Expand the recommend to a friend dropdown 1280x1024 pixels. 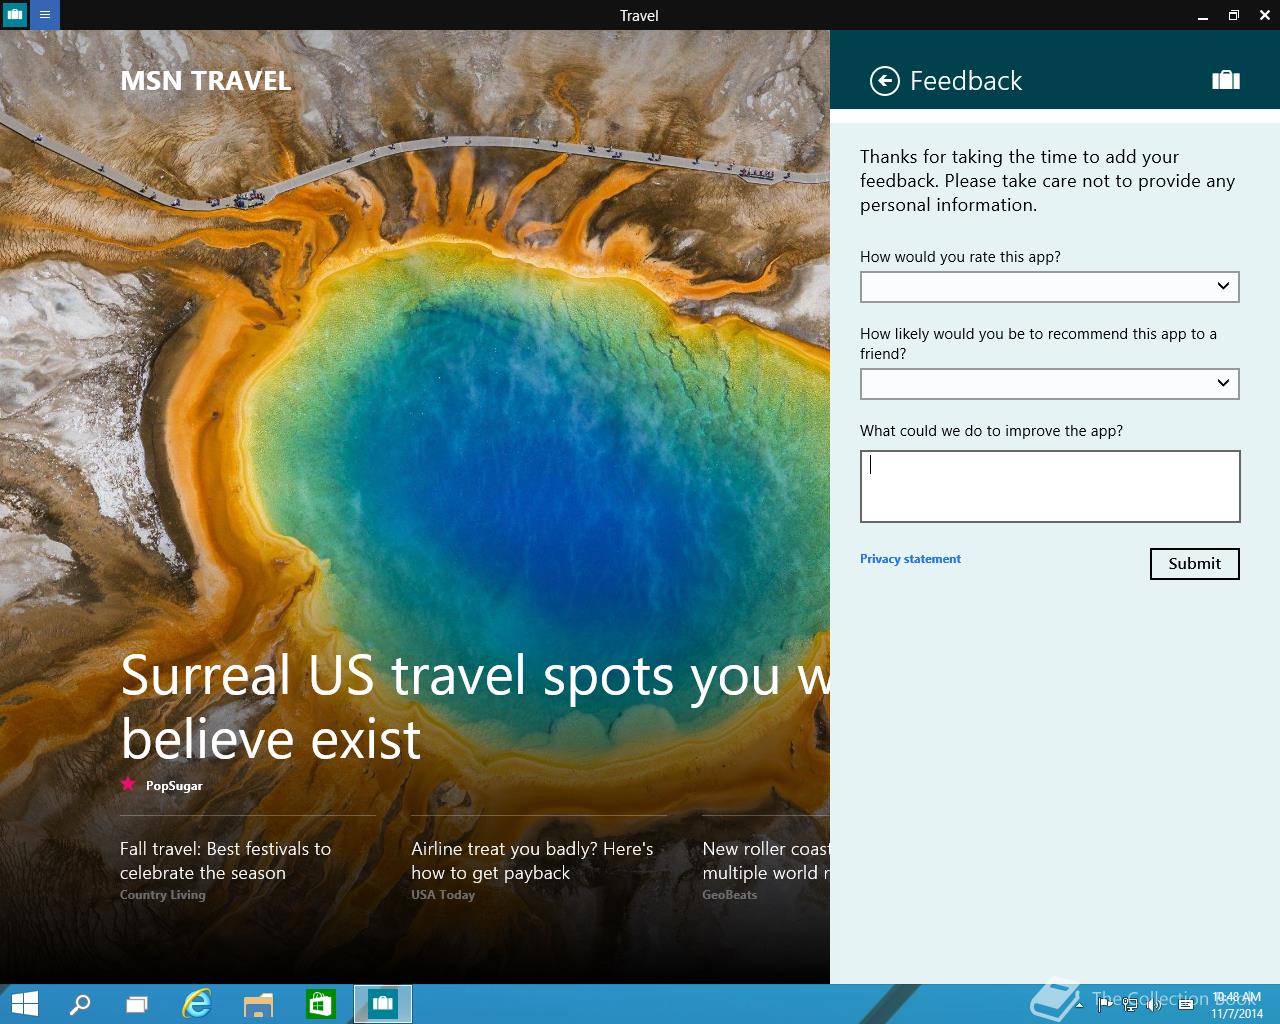click(1050, 384)
